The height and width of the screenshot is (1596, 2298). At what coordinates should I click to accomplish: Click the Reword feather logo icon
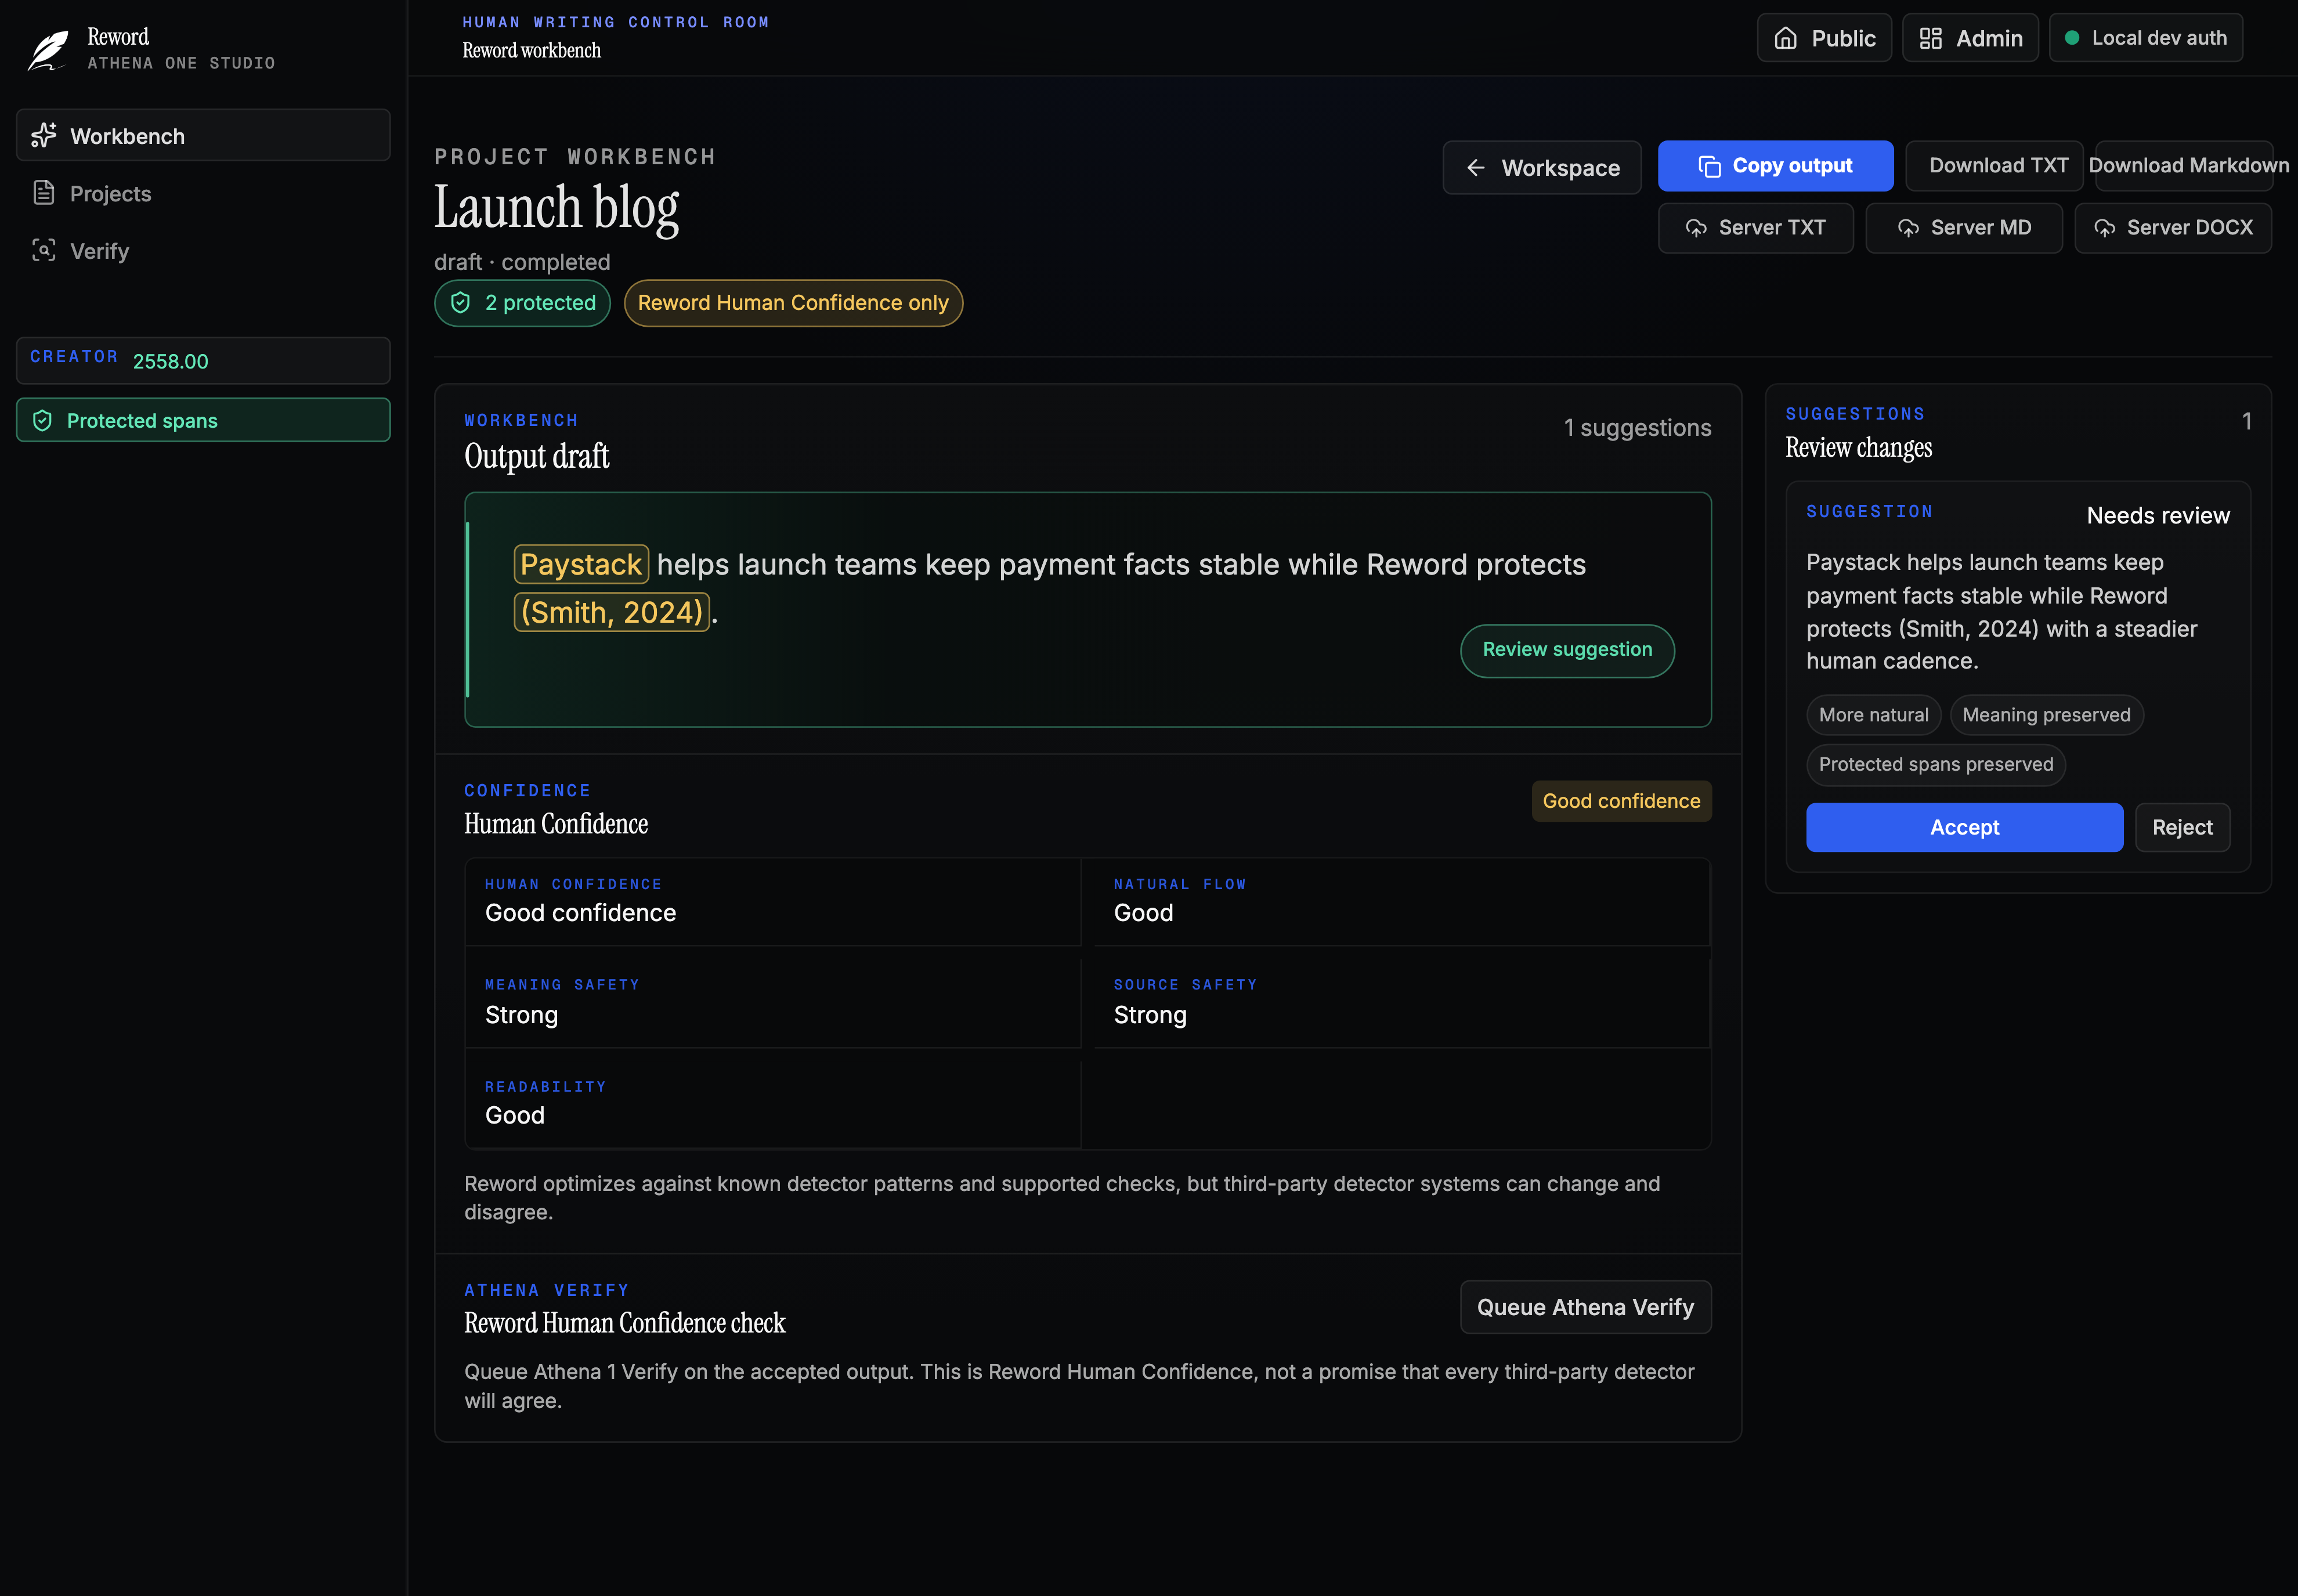coord(48,50)
